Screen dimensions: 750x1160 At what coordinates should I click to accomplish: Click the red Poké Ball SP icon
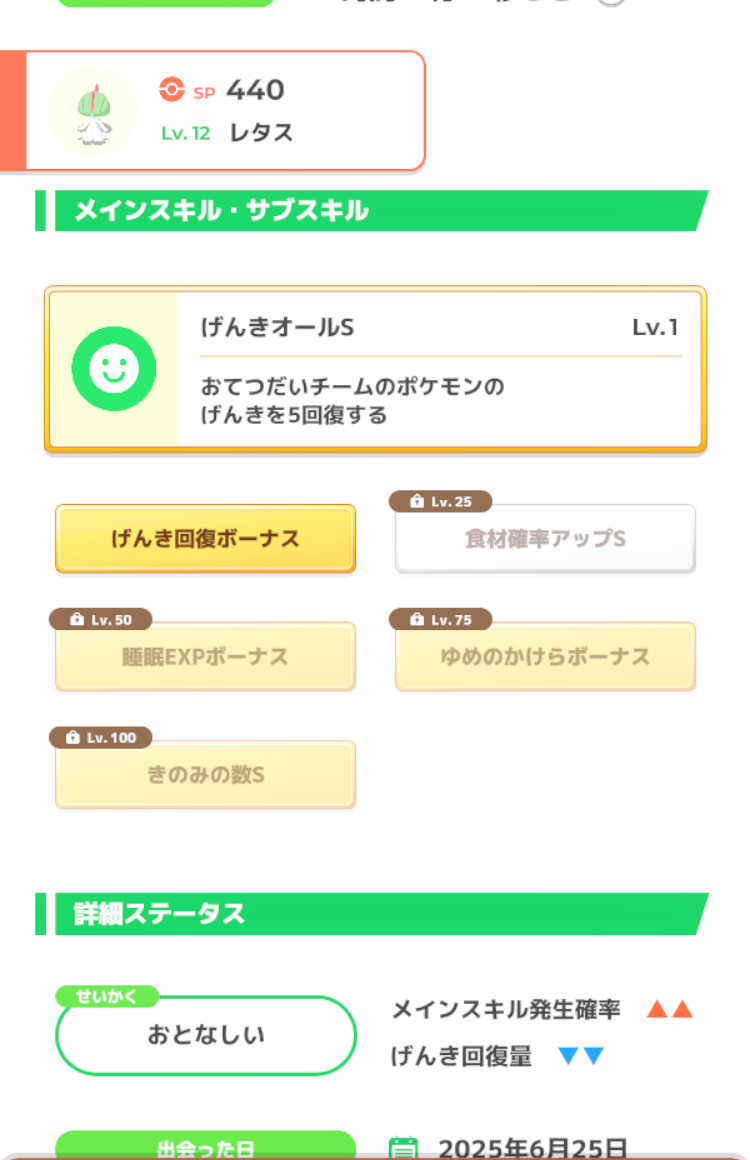coord(172,90)
